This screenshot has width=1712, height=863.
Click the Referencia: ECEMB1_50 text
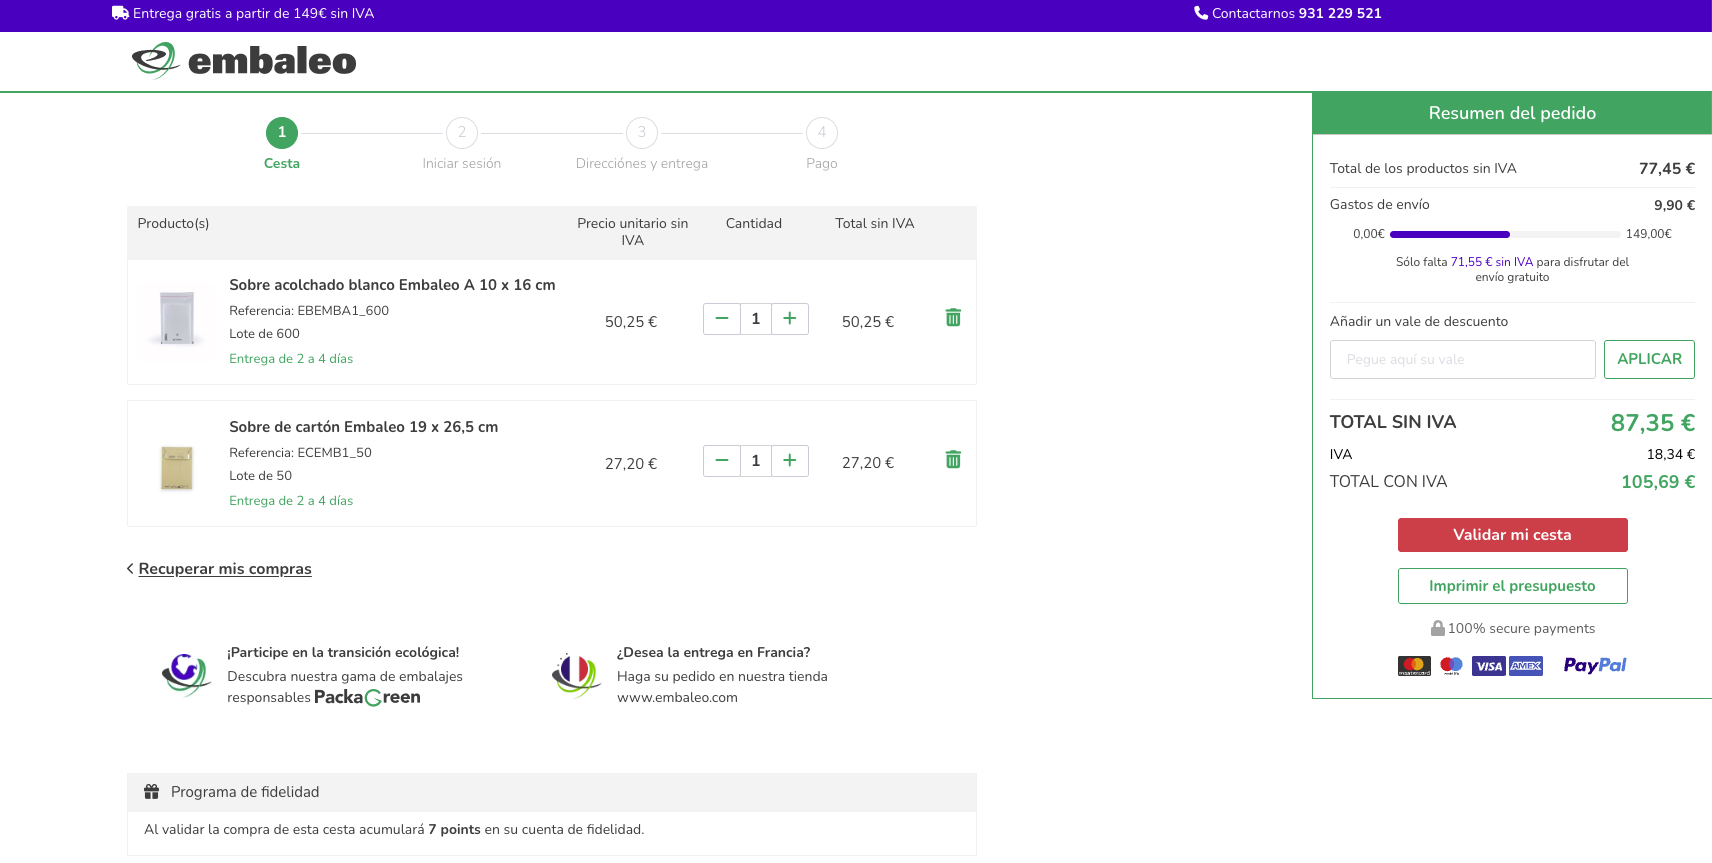click(300, 453)
